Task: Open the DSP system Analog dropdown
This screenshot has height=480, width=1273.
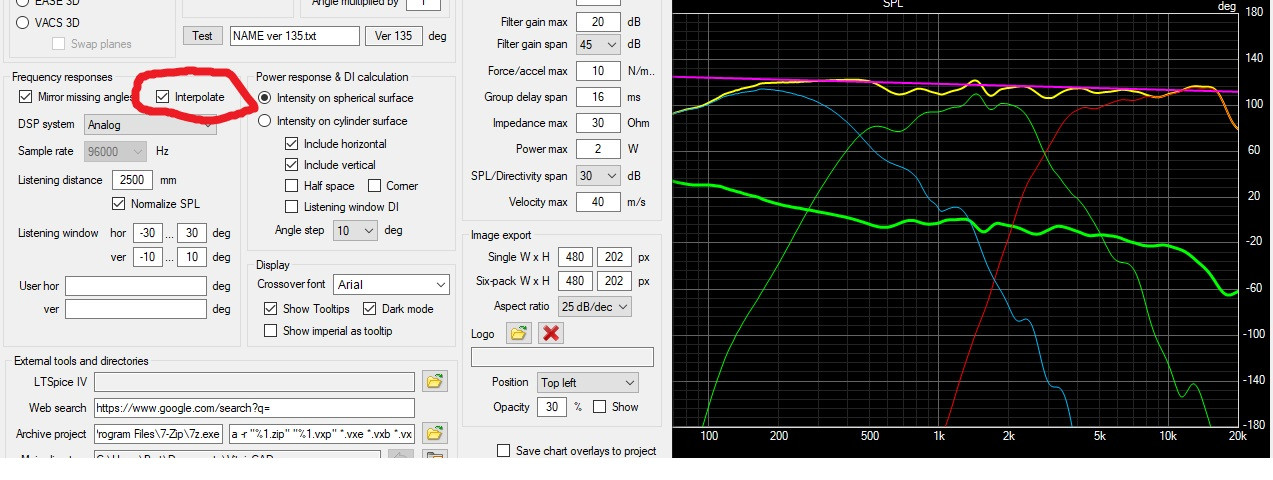Action: tap(150, 125)
